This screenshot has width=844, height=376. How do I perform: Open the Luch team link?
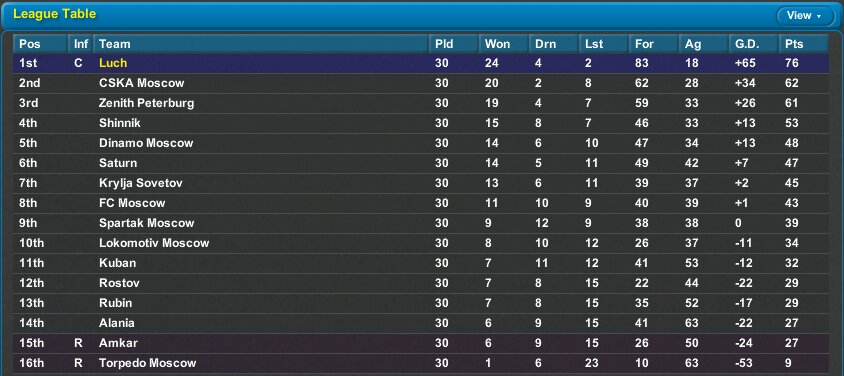coord(113,63)
